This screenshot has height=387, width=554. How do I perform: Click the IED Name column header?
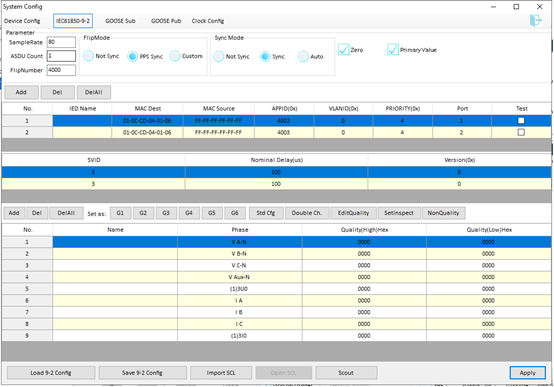[x=82, y=109]
